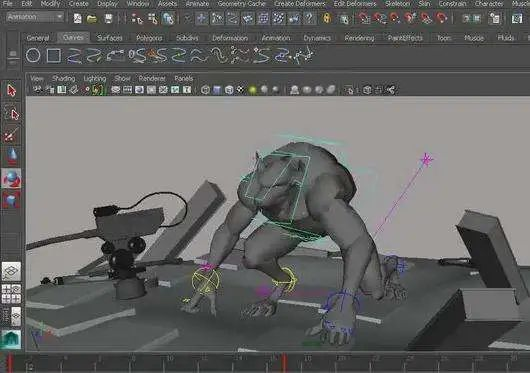Switch to the Polygons shelf tab

[149, 38]
